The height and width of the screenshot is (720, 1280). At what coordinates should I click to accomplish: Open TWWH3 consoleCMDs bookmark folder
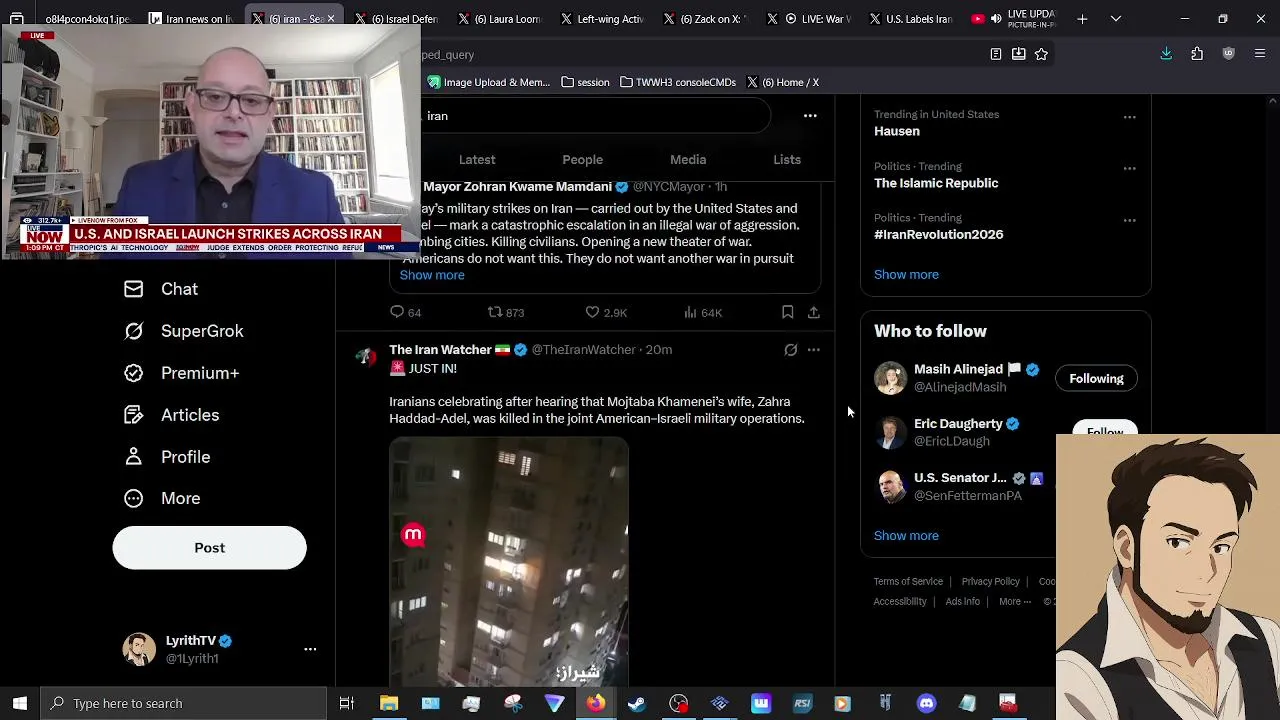(x=678, y=82)
